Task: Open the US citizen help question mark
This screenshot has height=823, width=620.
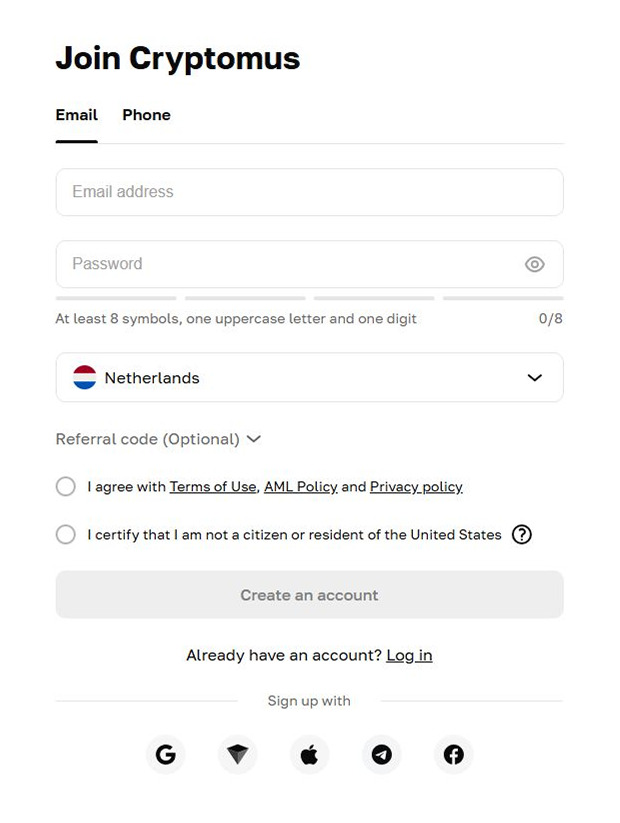Action: (522, 535)
